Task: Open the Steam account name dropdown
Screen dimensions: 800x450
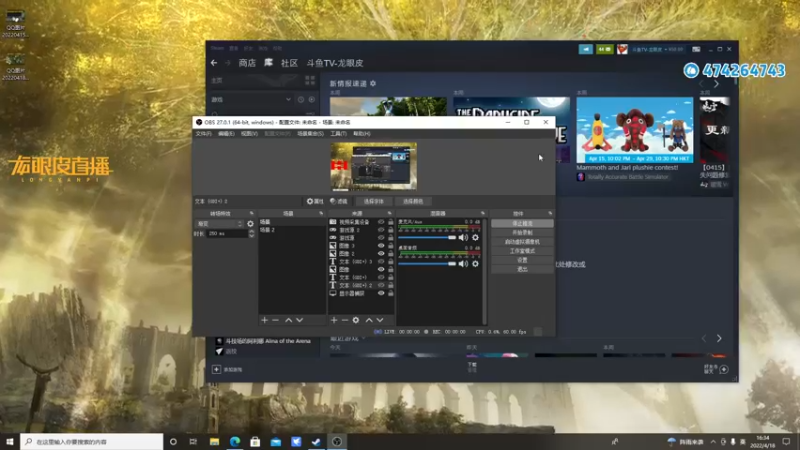Action: [x=658, y=49]
